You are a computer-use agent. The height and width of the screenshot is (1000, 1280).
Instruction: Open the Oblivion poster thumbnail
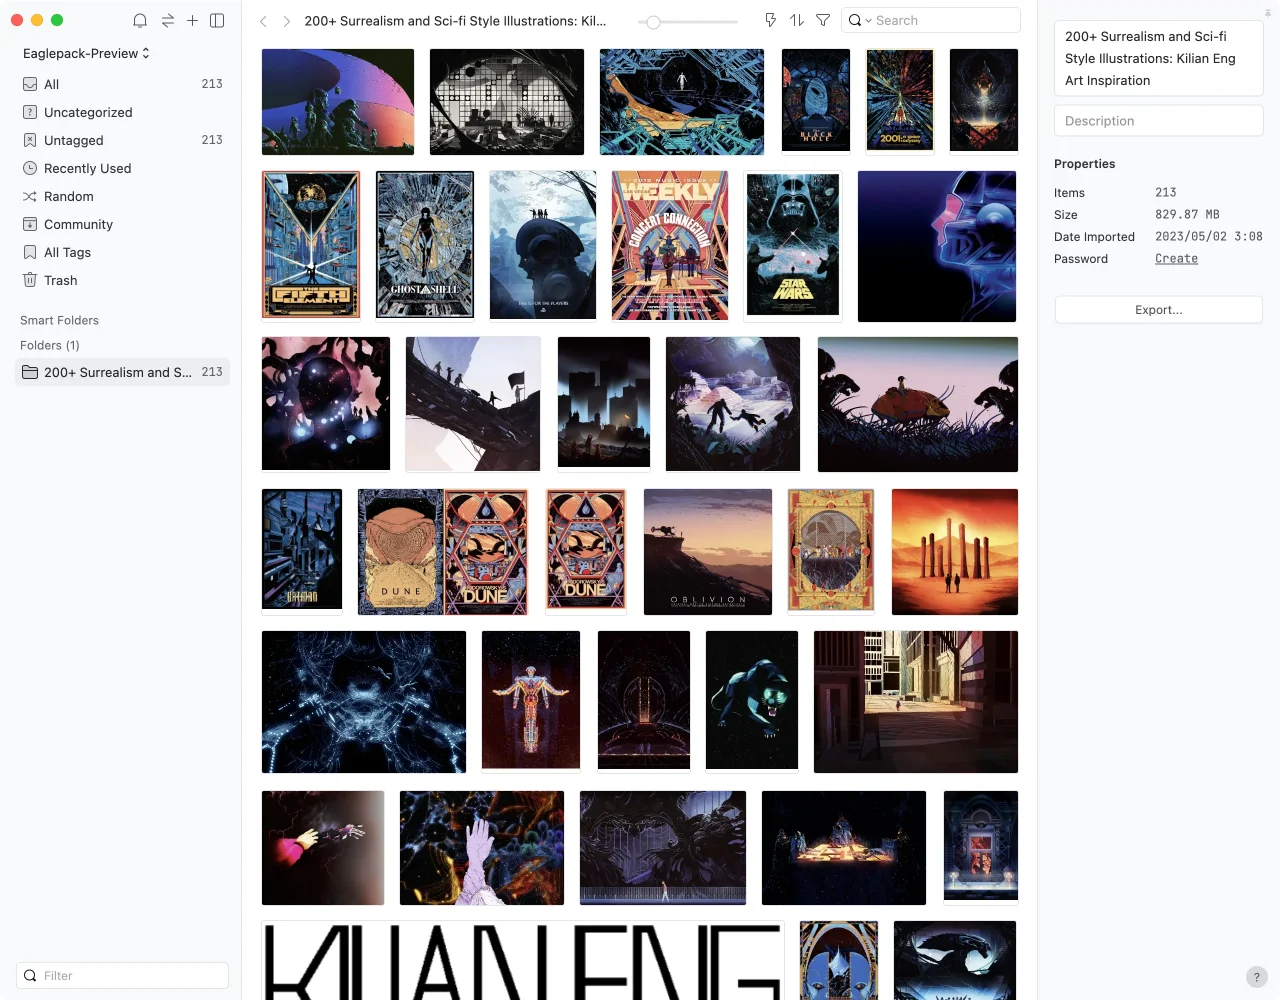point(708,552)
